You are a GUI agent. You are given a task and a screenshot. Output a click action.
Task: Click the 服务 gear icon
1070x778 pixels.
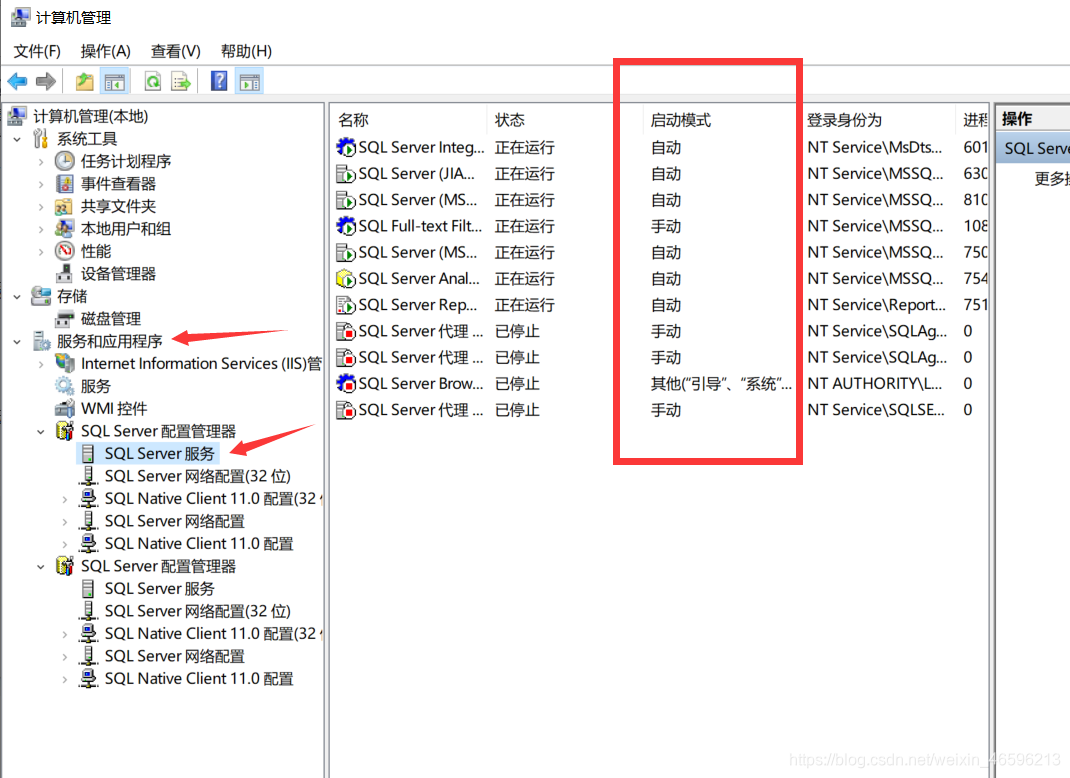[64, 386]
